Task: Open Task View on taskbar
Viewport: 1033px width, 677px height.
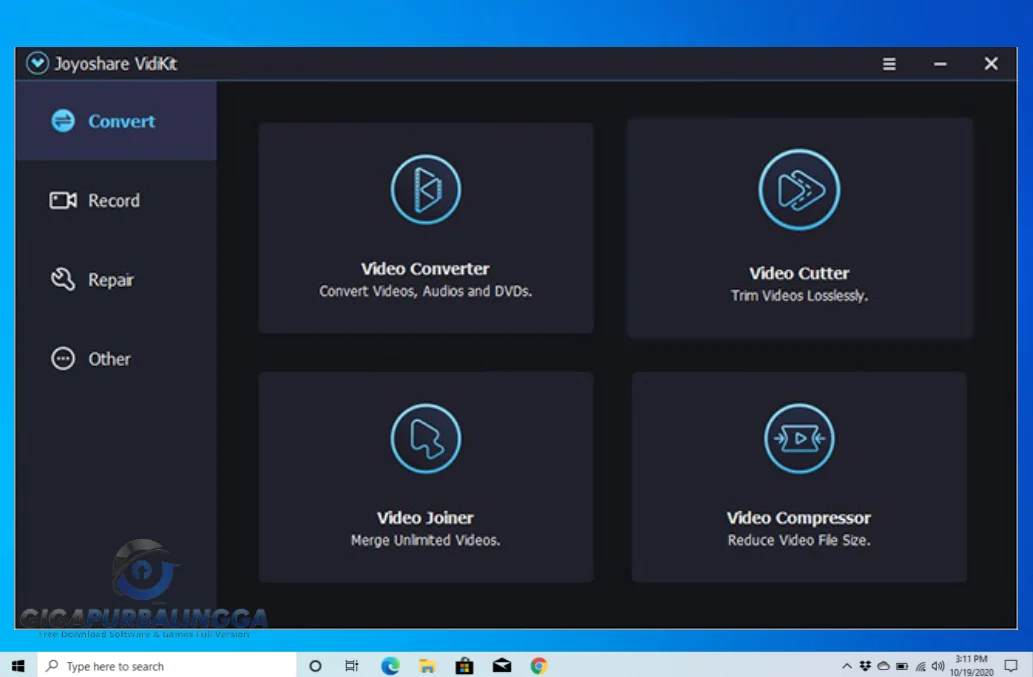Action: click(x=352, y=666)
